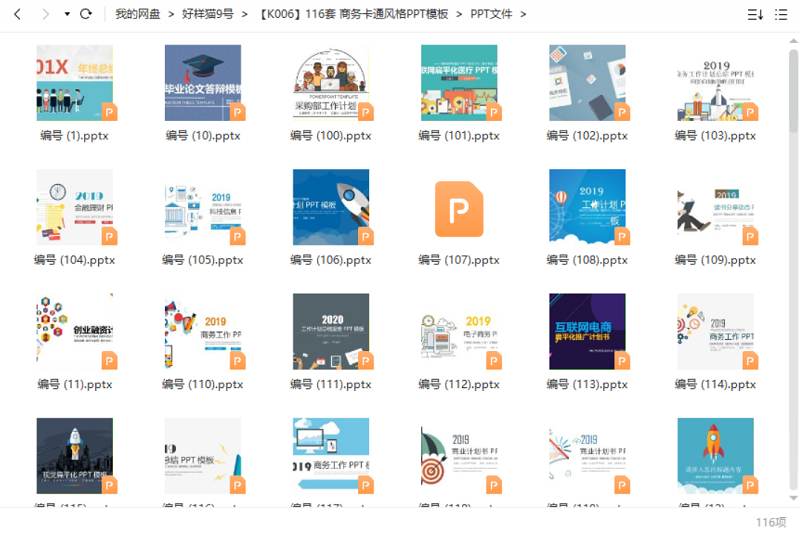
Task: Click the back navigation arrow
Action: pyautogui.click(x=17, y=14)
